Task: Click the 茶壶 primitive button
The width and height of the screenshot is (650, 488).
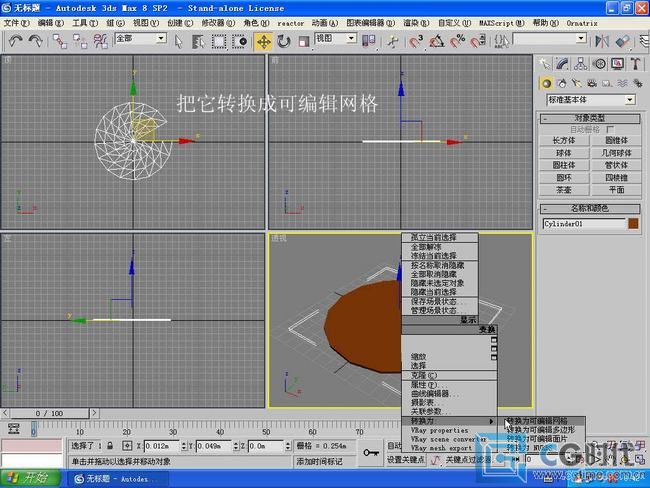Action: 564,190
